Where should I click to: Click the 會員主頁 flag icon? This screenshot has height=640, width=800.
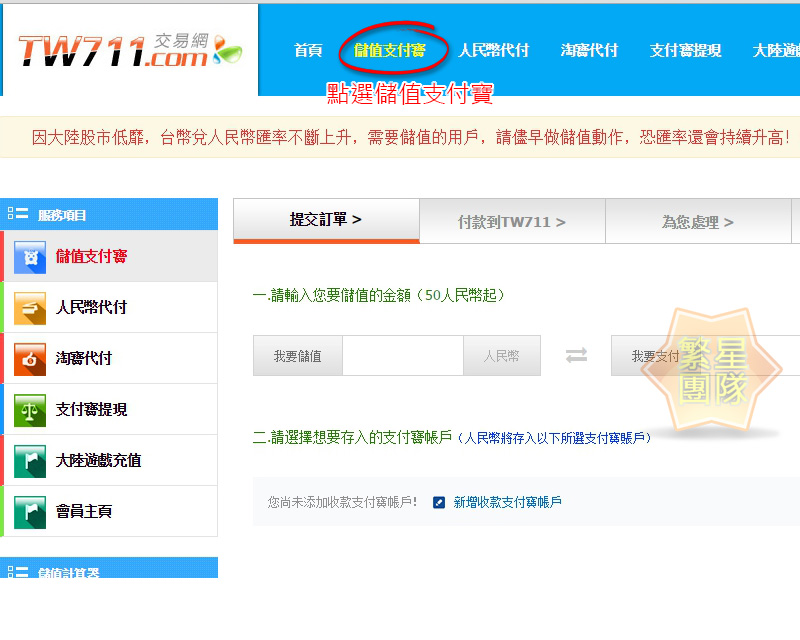click(x=30, y=512)
